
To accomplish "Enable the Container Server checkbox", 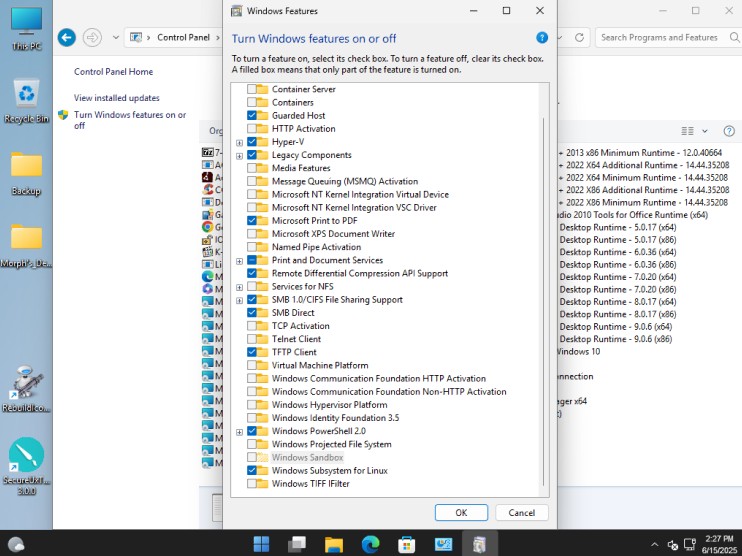I will (252, 89).
